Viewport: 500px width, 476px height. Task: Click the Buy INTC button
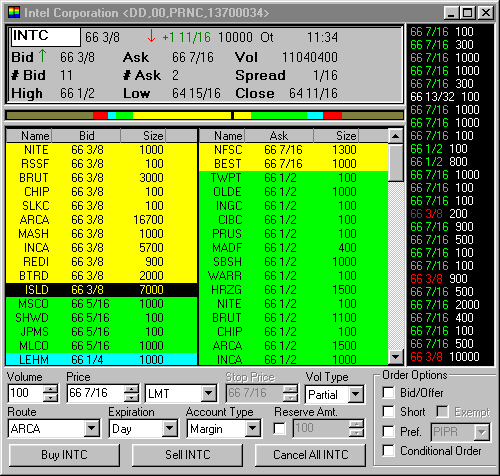(x=64, y=455)
